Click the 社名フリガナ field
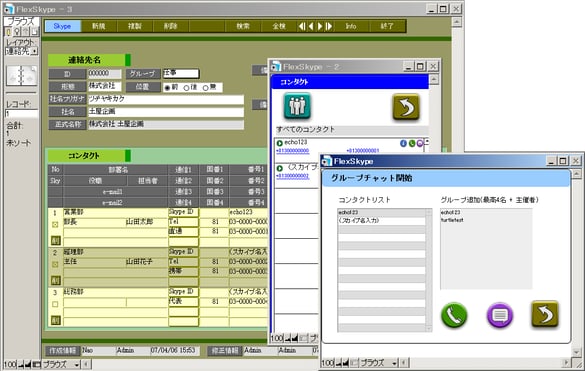The width and height of the screenshot is (585, 371). pyautogui.click(x=166, y=99)
